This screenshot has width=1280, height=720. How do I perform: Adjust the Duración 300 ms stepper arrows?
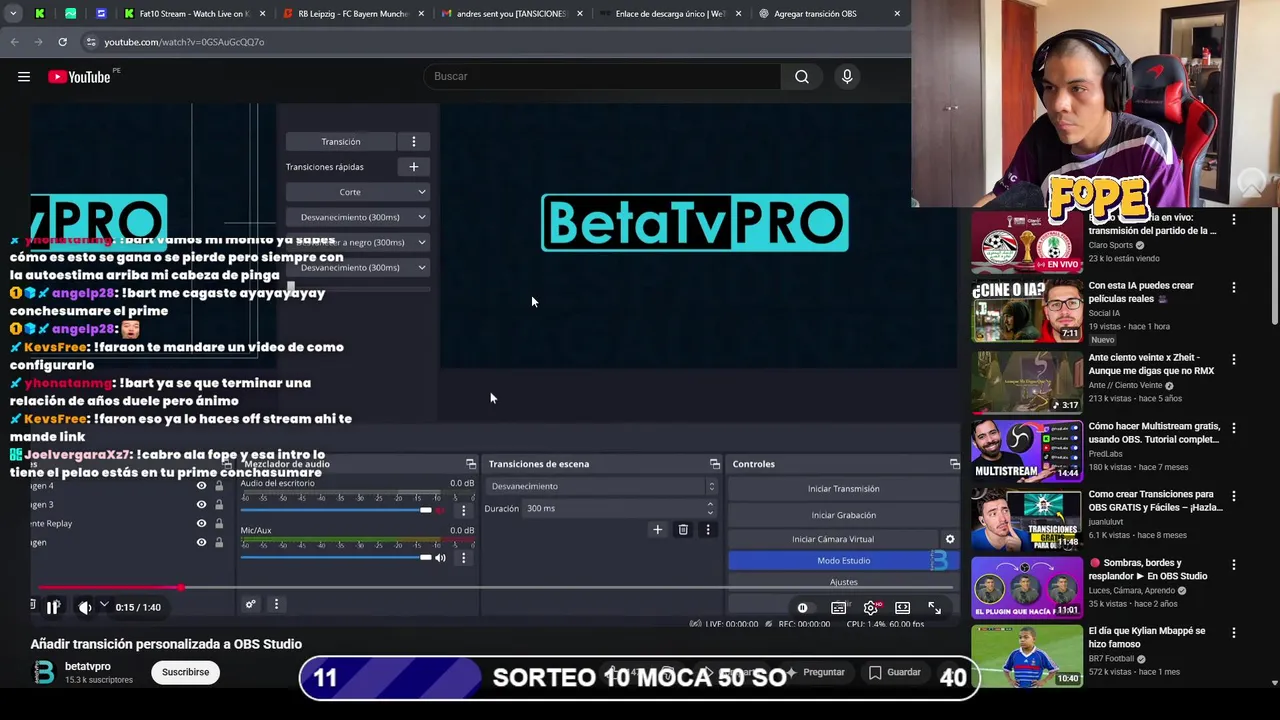click(x=710, y=509)
